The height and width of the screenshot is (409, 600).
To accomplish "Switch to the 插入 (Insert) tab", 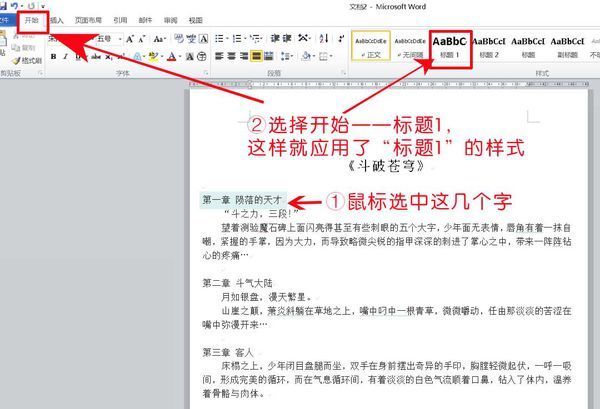I will tap(56, 19).
